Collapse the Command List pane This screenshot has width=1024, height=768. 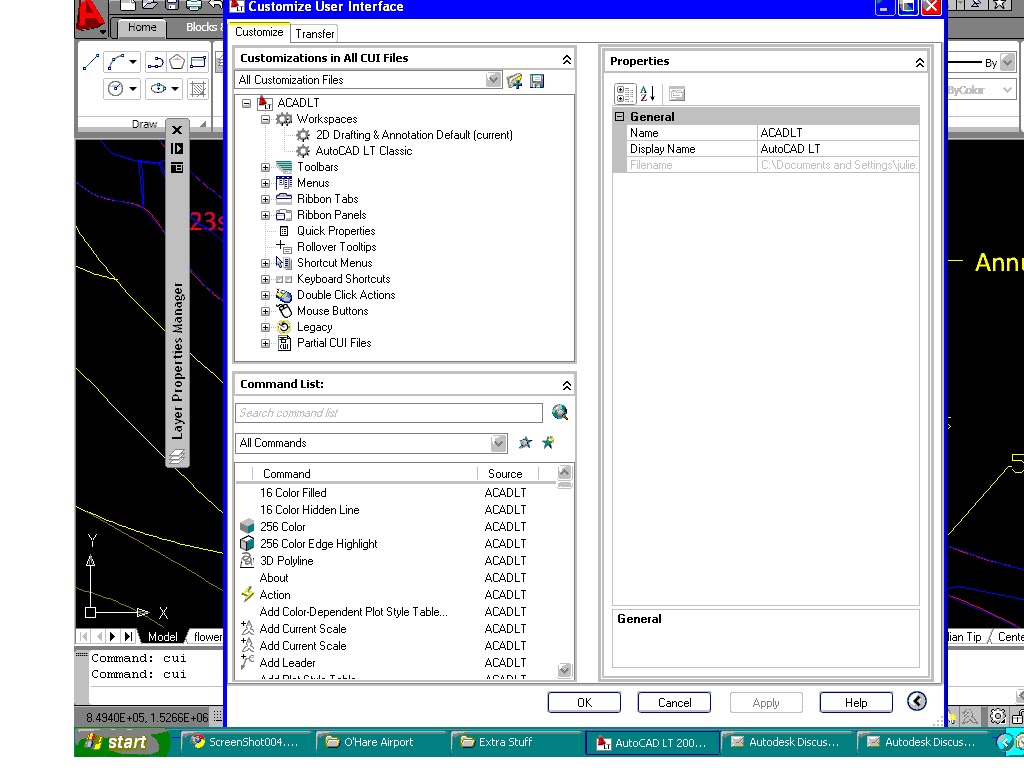(x=567, y=385)
